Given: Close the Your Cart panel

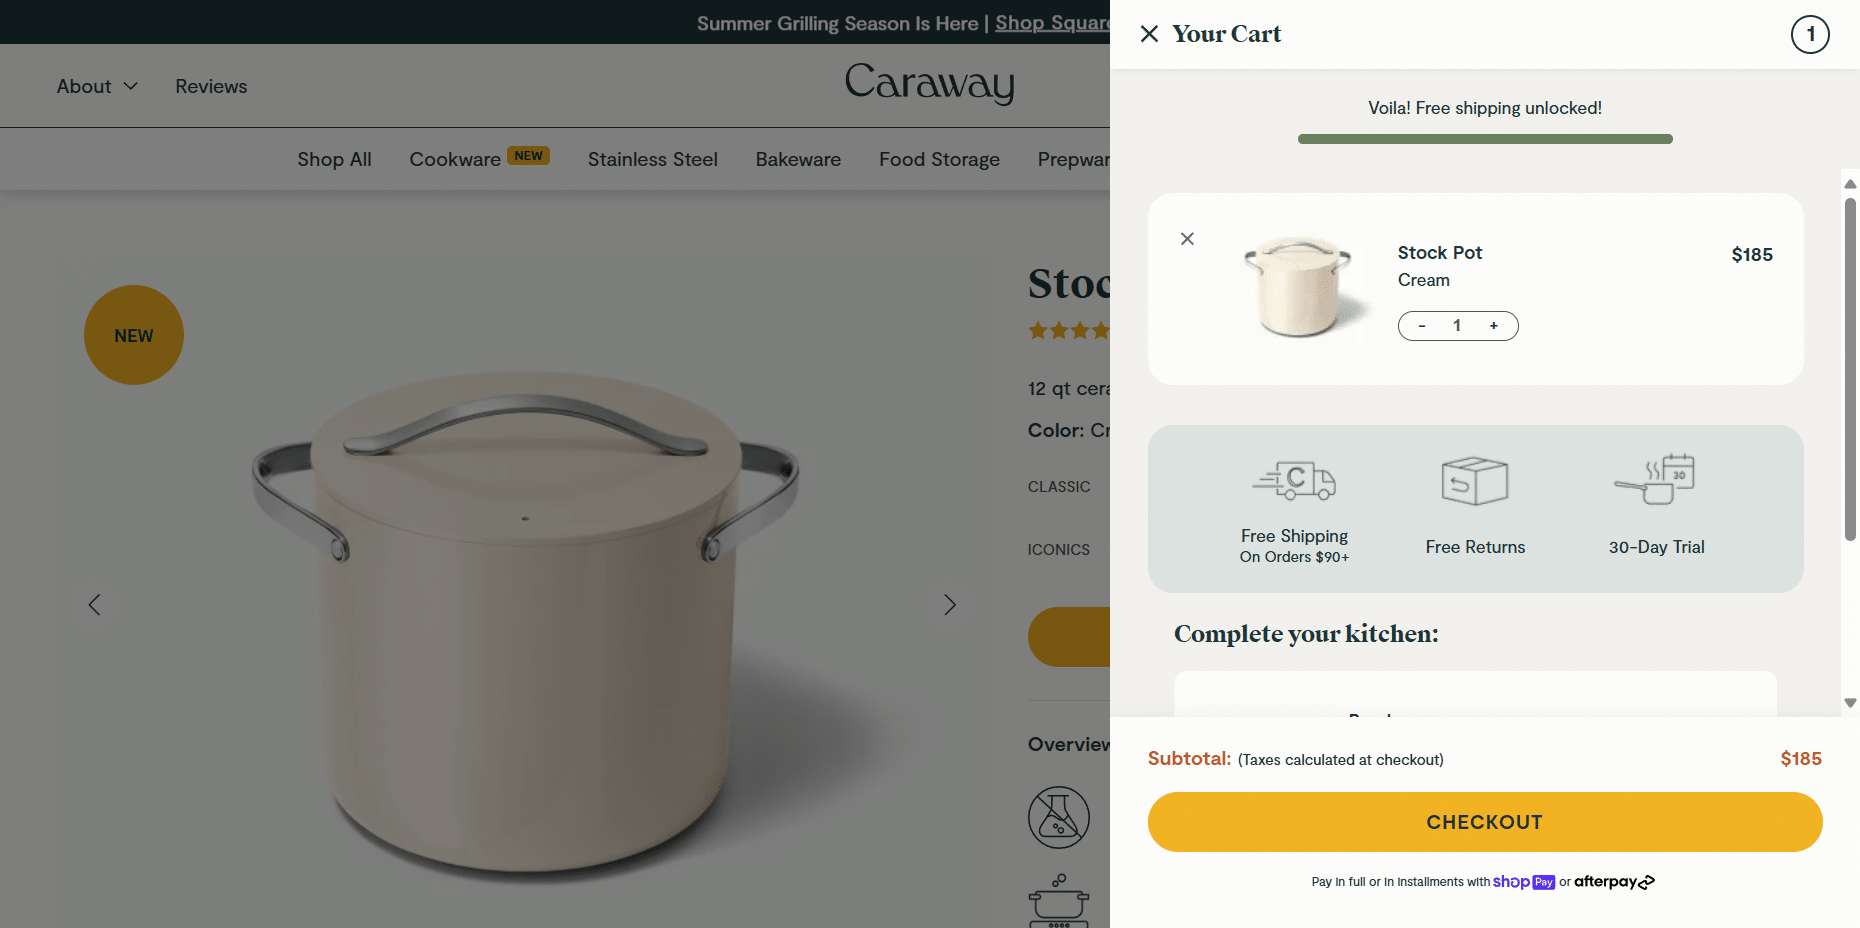Looking at the screenshot, I should tap(1149, 33).
